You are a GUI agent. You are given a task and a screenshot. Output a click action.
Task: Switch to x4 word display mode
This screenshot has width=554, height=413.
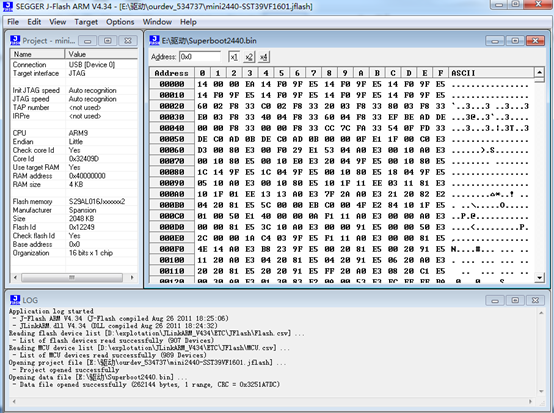pyautogui.click(x=264, y=57)
